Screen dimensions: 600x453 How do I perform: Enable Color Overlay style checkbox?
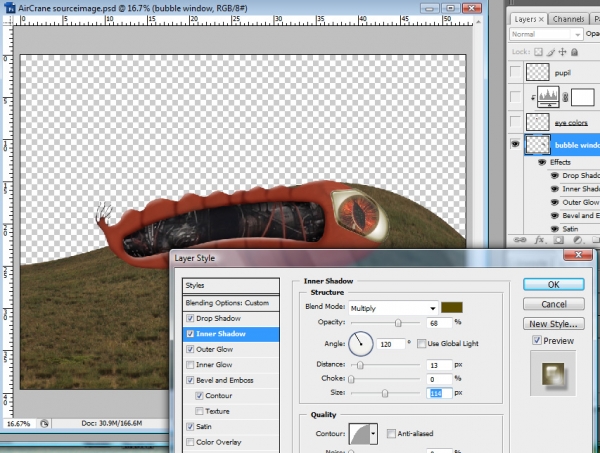(x=190, y=442)
